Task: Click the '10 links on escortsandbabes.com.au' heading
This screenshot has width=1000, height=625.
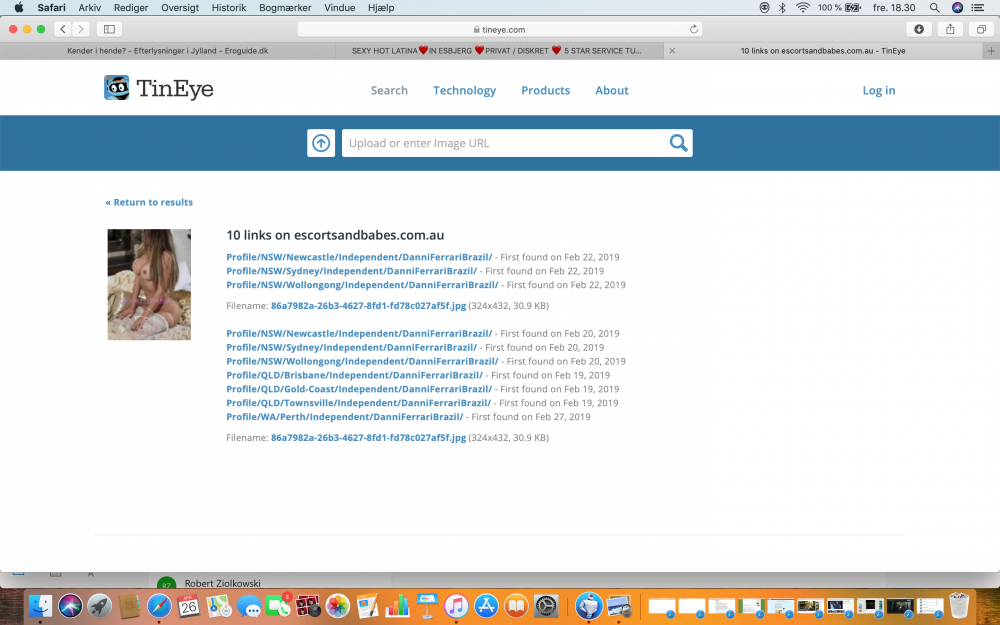Action: [335, 235]
